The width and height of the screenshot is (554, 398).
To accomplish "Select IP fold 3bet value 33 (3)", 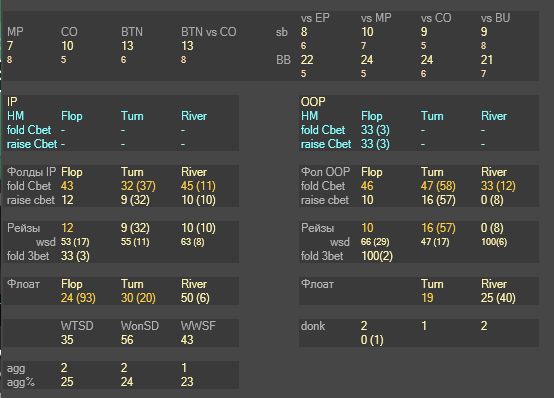I will [x=75, y=256].
